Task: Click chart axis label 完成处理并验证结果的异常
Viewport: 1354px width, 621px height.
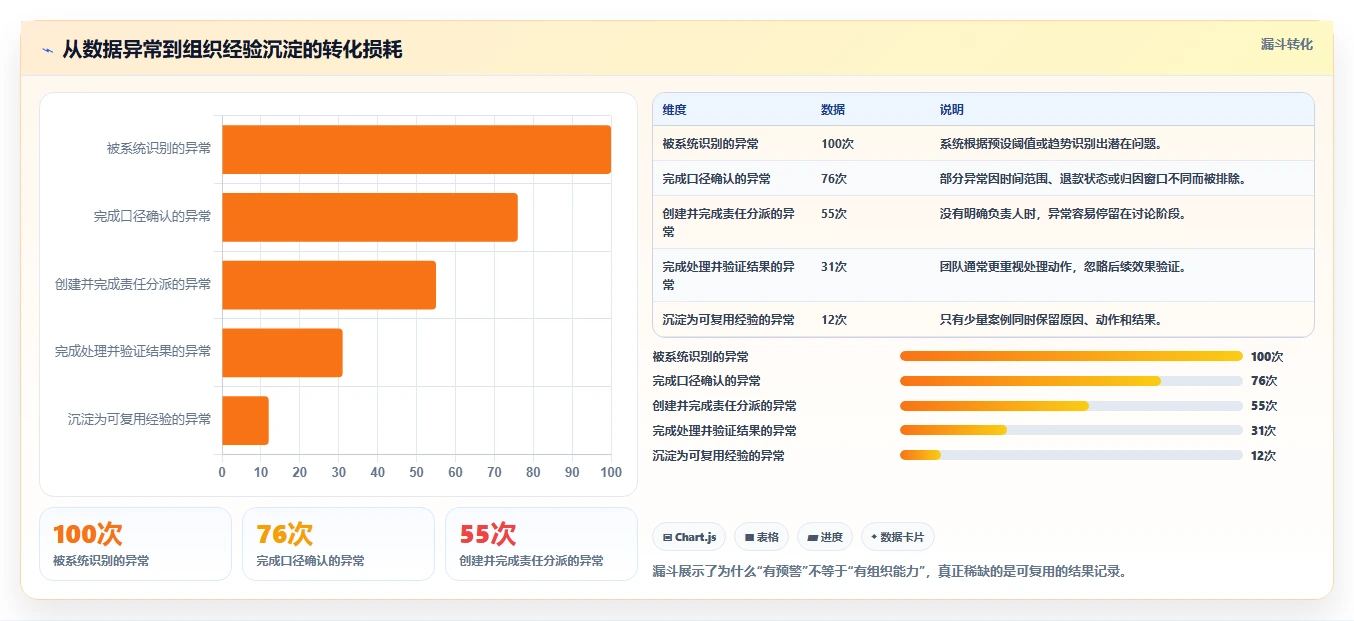Action: point(133,352)
